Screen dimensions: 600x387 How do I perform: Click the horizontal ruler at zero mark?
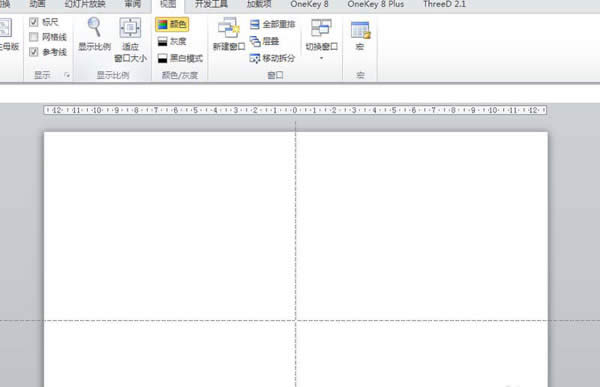(295, 110)
